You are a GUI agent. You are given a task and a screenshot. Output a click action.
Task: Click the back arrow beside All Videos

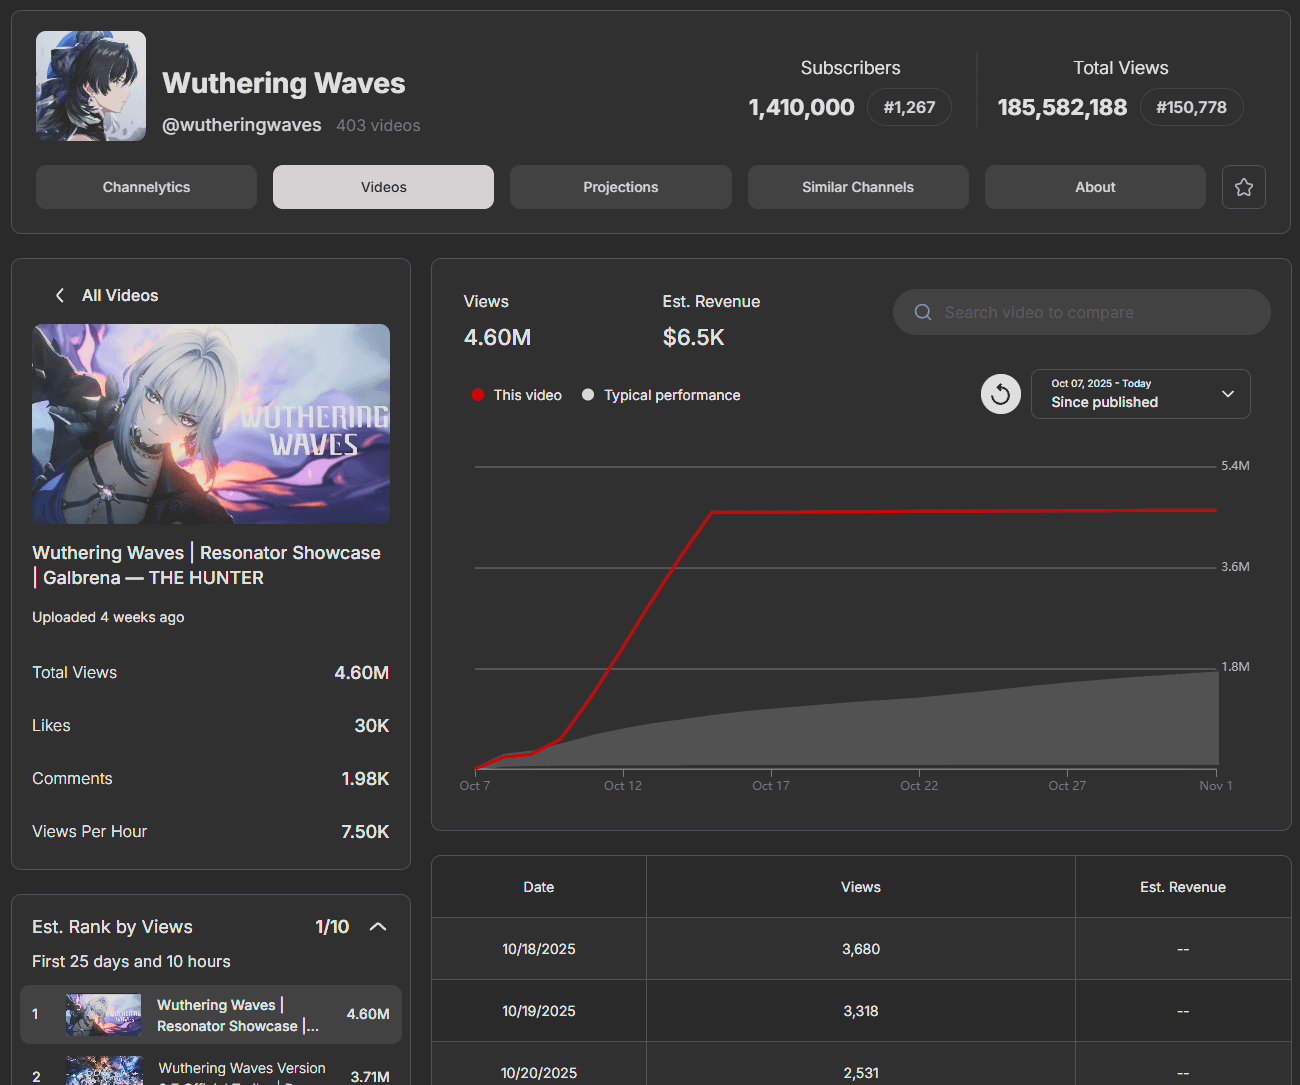click(60, 295)
